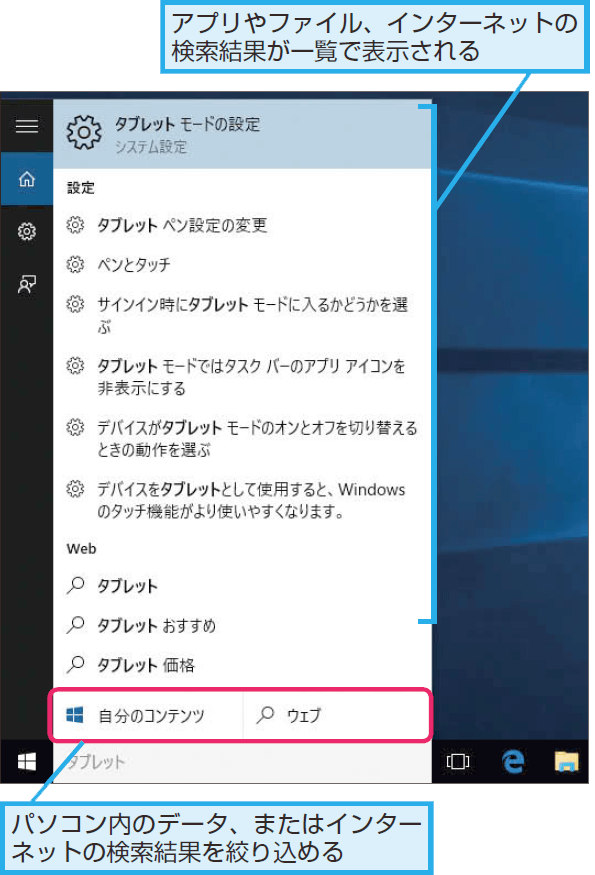The image size is (595, 875).
Task: Switch to the ウェブ filter tab
Action: pyautogui.click(x=337, y=715)
